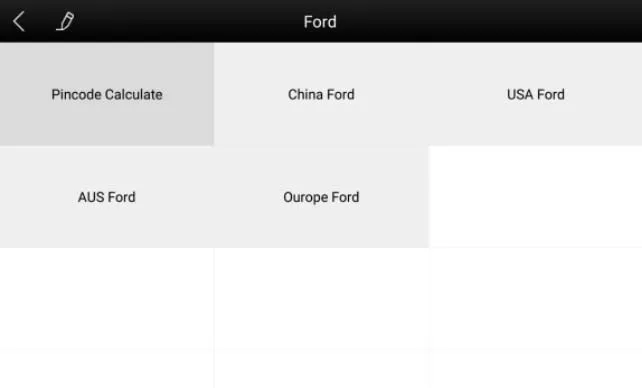Go back using the left arrow icon
The height and width of the screenshot is (388, 642).
click(19, 21)
